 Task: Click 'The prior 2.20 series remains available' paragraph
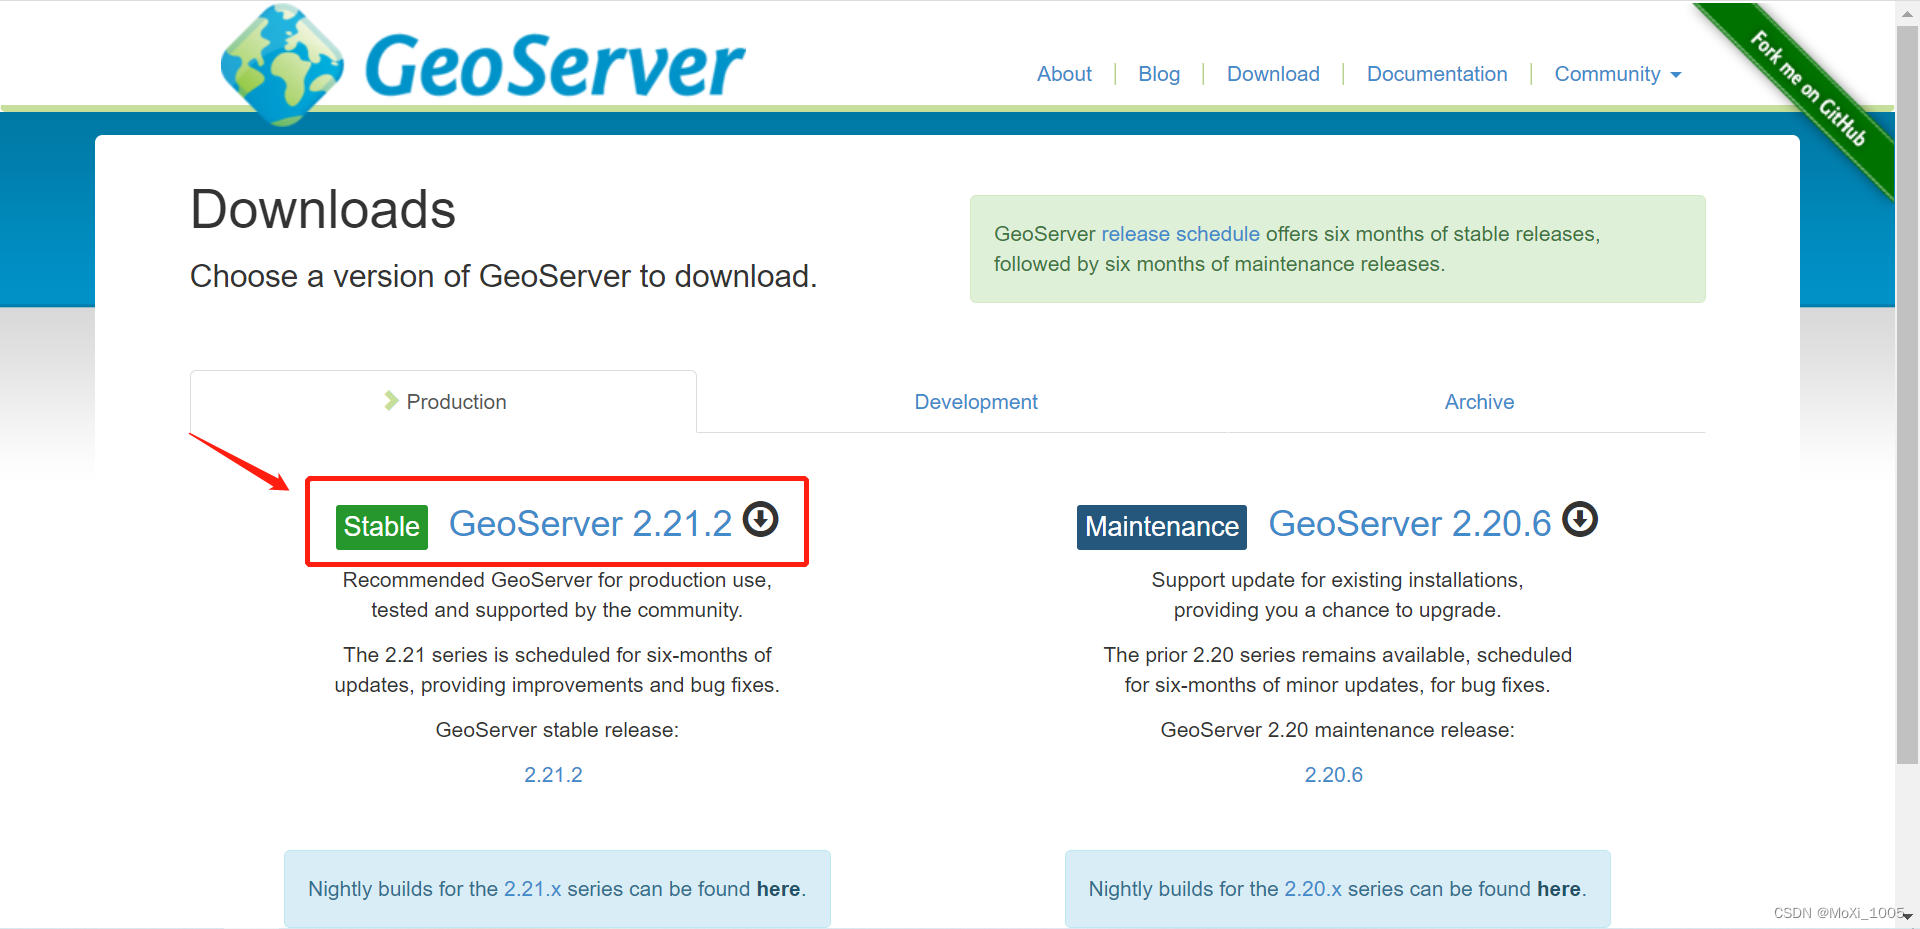1337,670
